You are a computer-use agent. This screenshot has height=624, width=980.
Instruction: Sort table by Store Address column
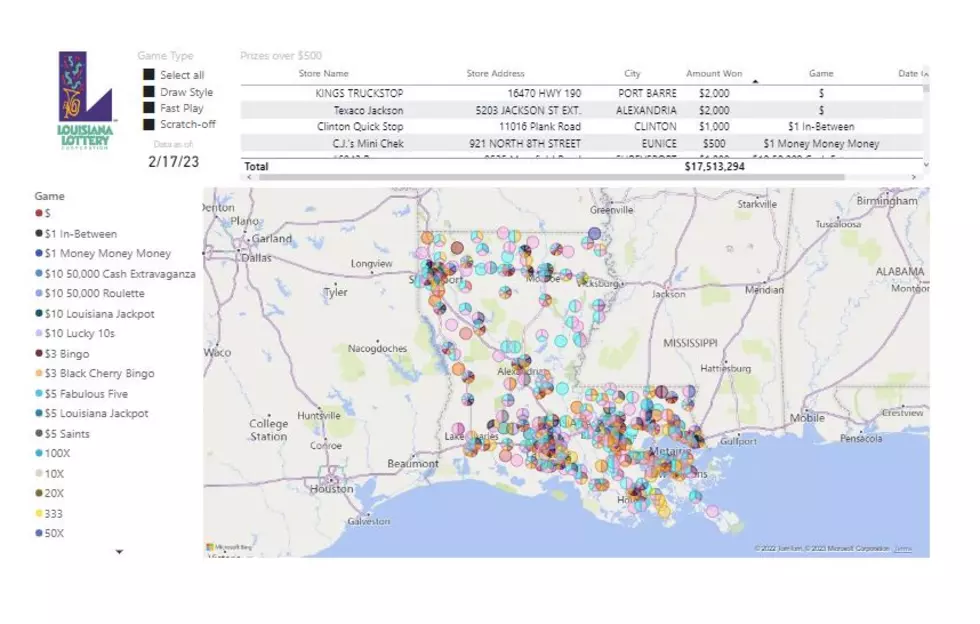495,73
